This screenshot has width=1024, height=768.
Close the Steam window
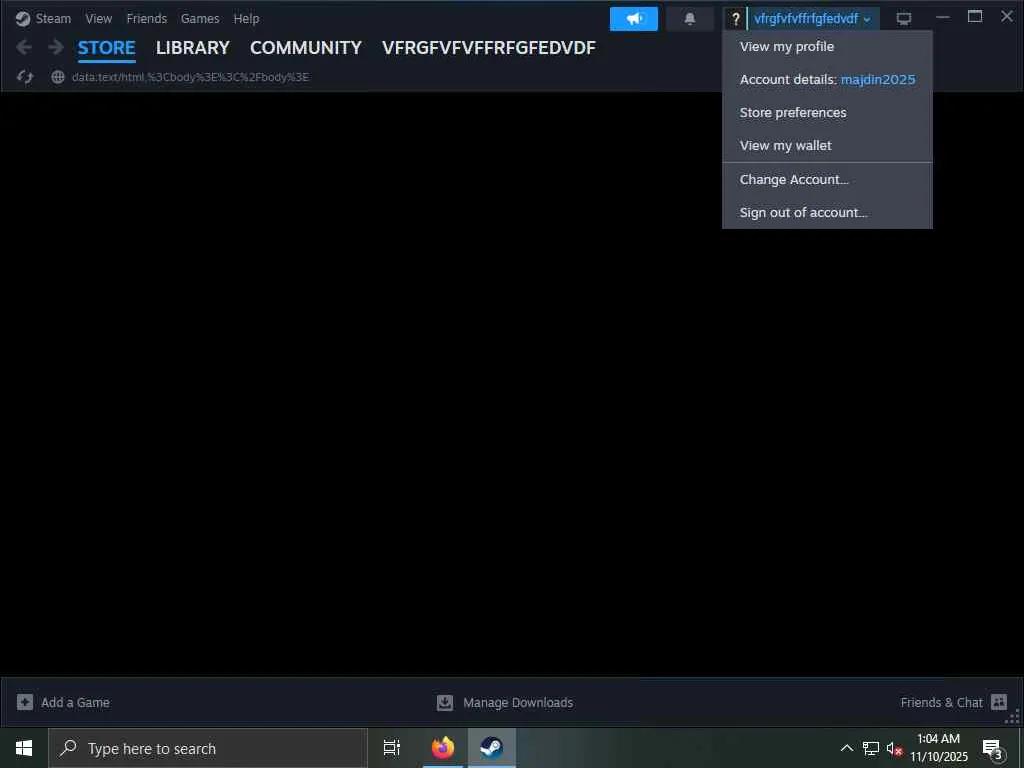[x=1006, y=17]
